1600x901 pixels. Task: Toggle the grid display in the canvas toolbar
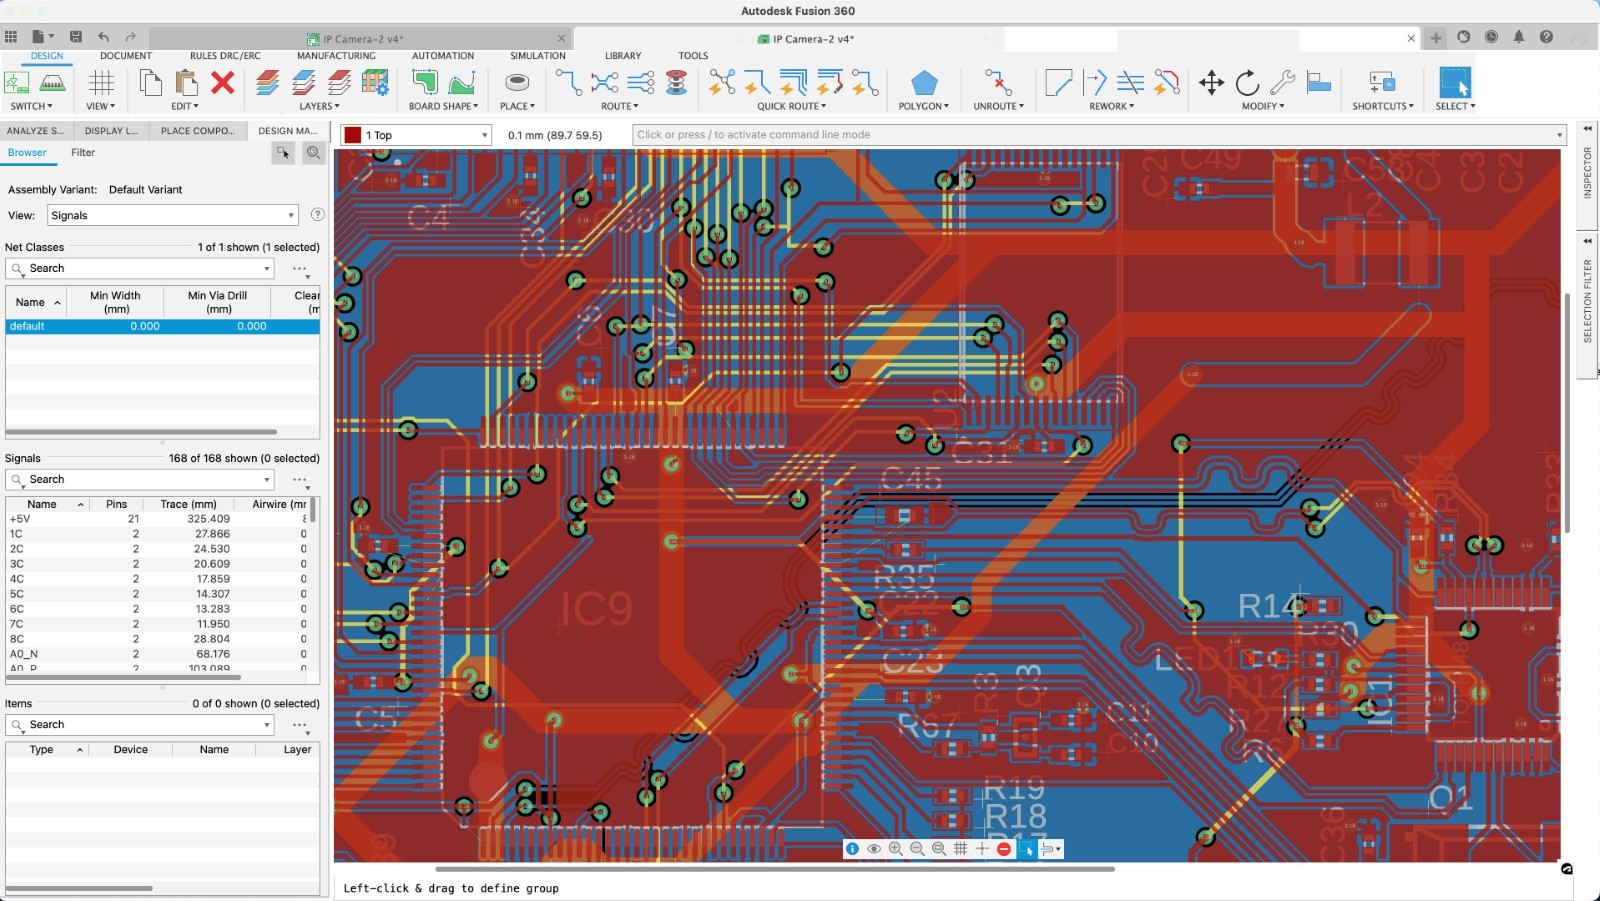pyautogui.click(x=961, y=849)
